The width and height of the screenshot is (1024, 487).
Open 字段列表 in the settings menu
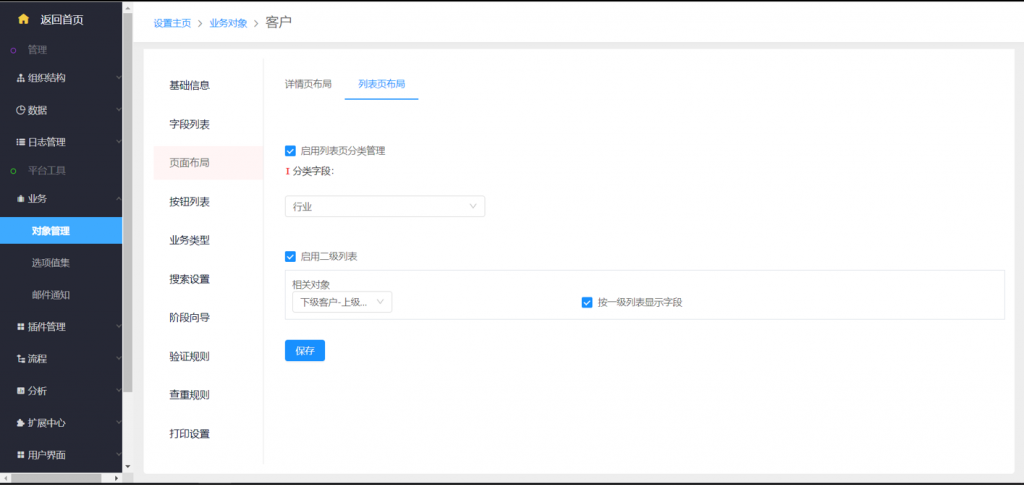[x=189, y=124]
